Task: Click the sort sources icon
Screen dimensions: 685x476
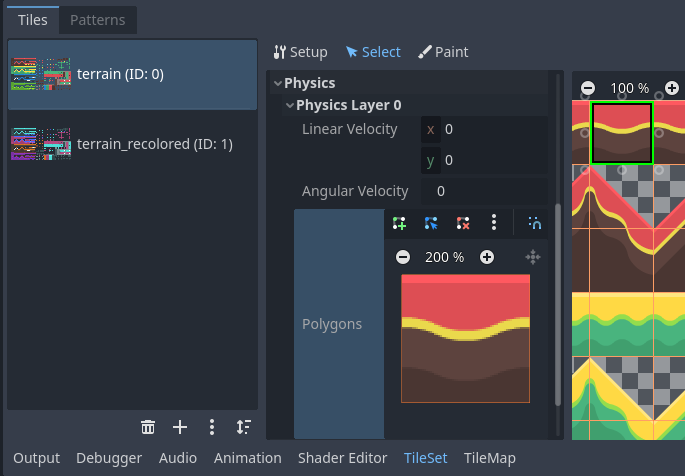Action: (x=243, y=427)
